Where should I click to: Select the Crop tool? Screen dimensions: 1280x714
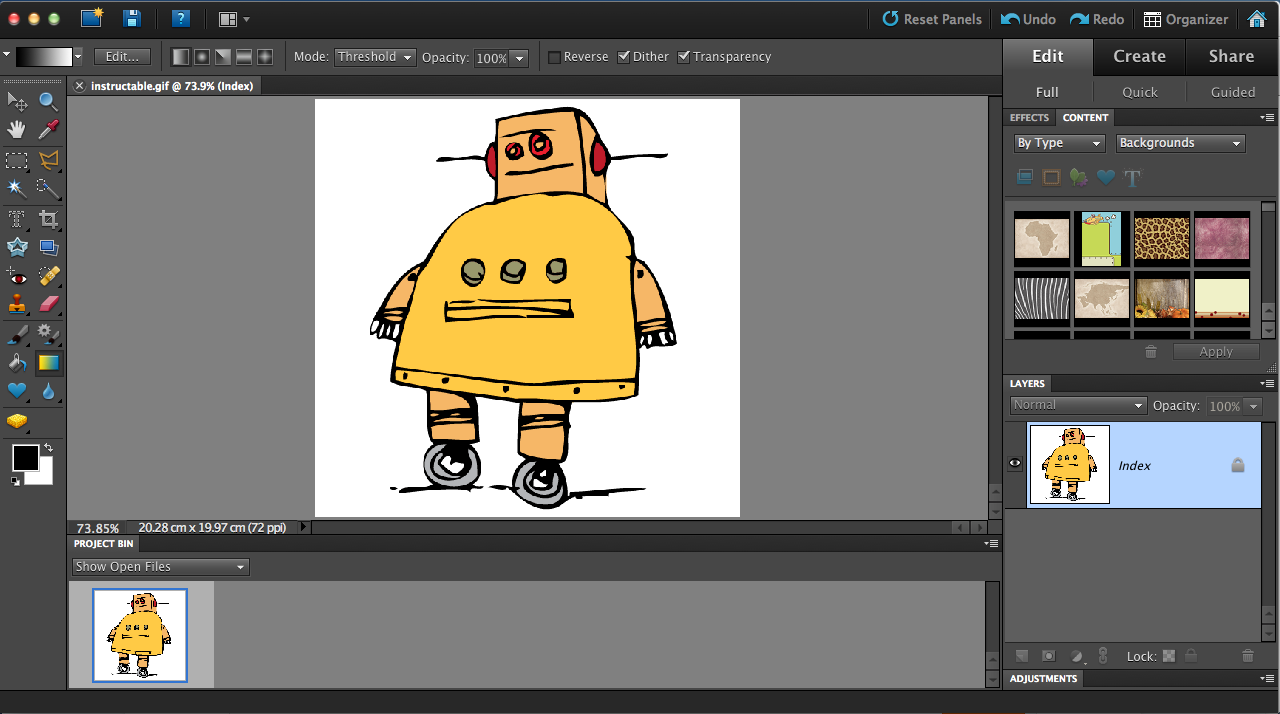48,219
